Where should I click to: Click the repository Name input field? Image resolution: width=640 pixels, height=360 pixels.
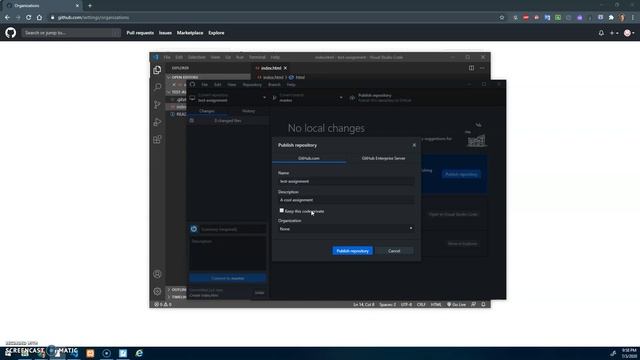[x=346, y=181]
